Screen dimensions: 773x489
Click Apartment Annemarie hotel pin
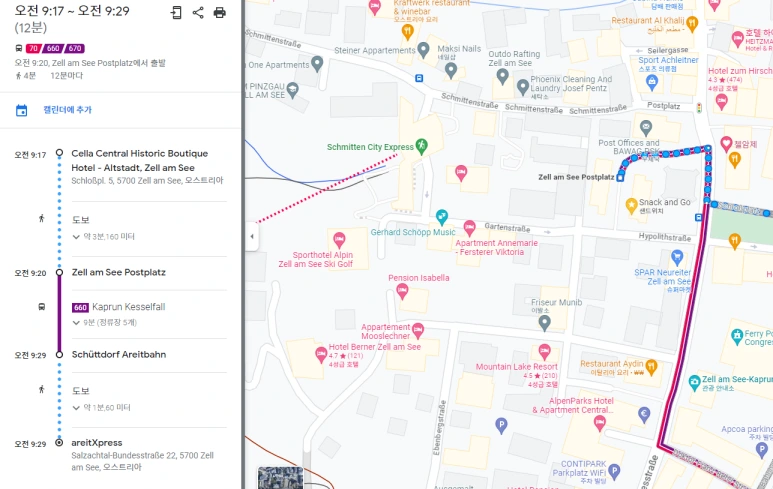click(469, 228)
